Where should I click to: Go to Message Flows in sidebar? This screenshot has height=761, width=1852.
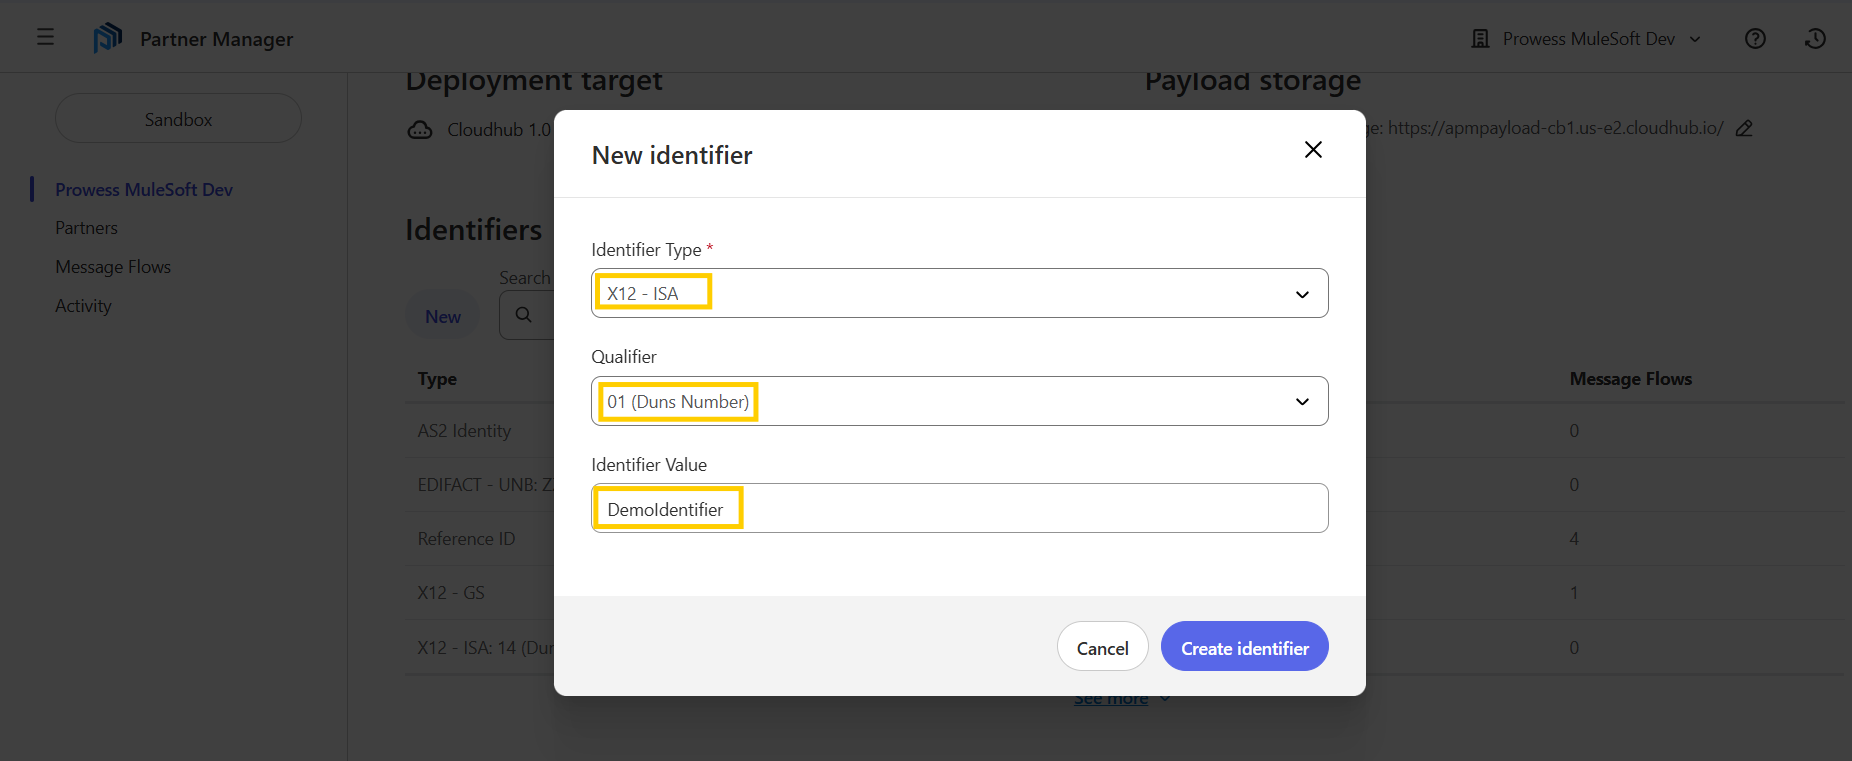[113, 267]
